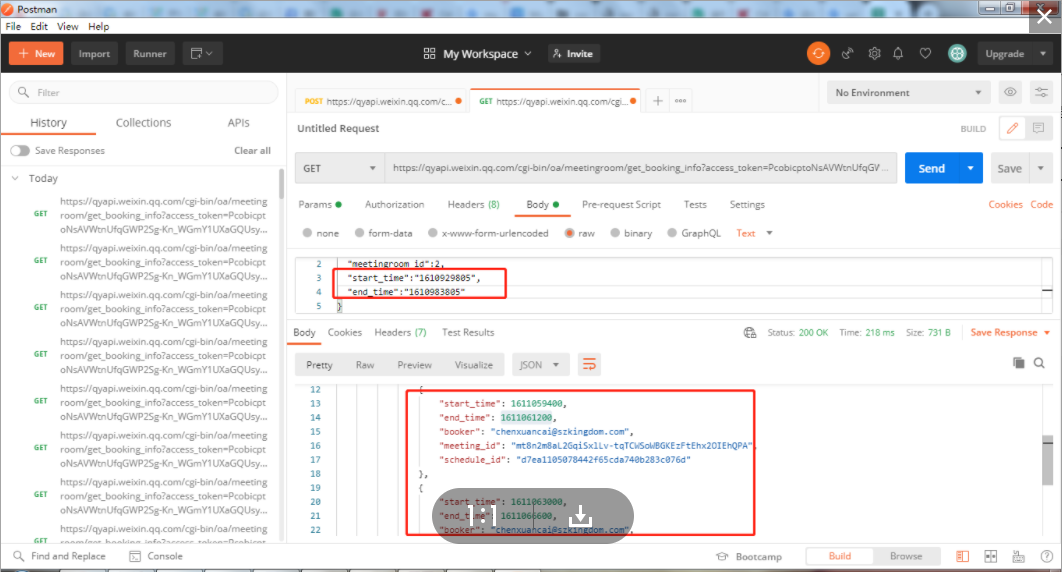Click the history Filter search field

(144, 92)
